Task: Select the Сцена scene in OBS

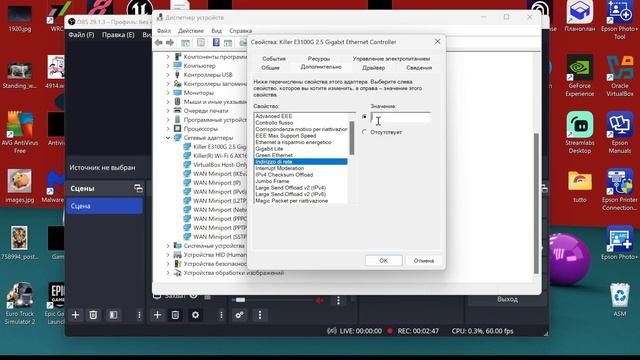Action: coord(104,206)
